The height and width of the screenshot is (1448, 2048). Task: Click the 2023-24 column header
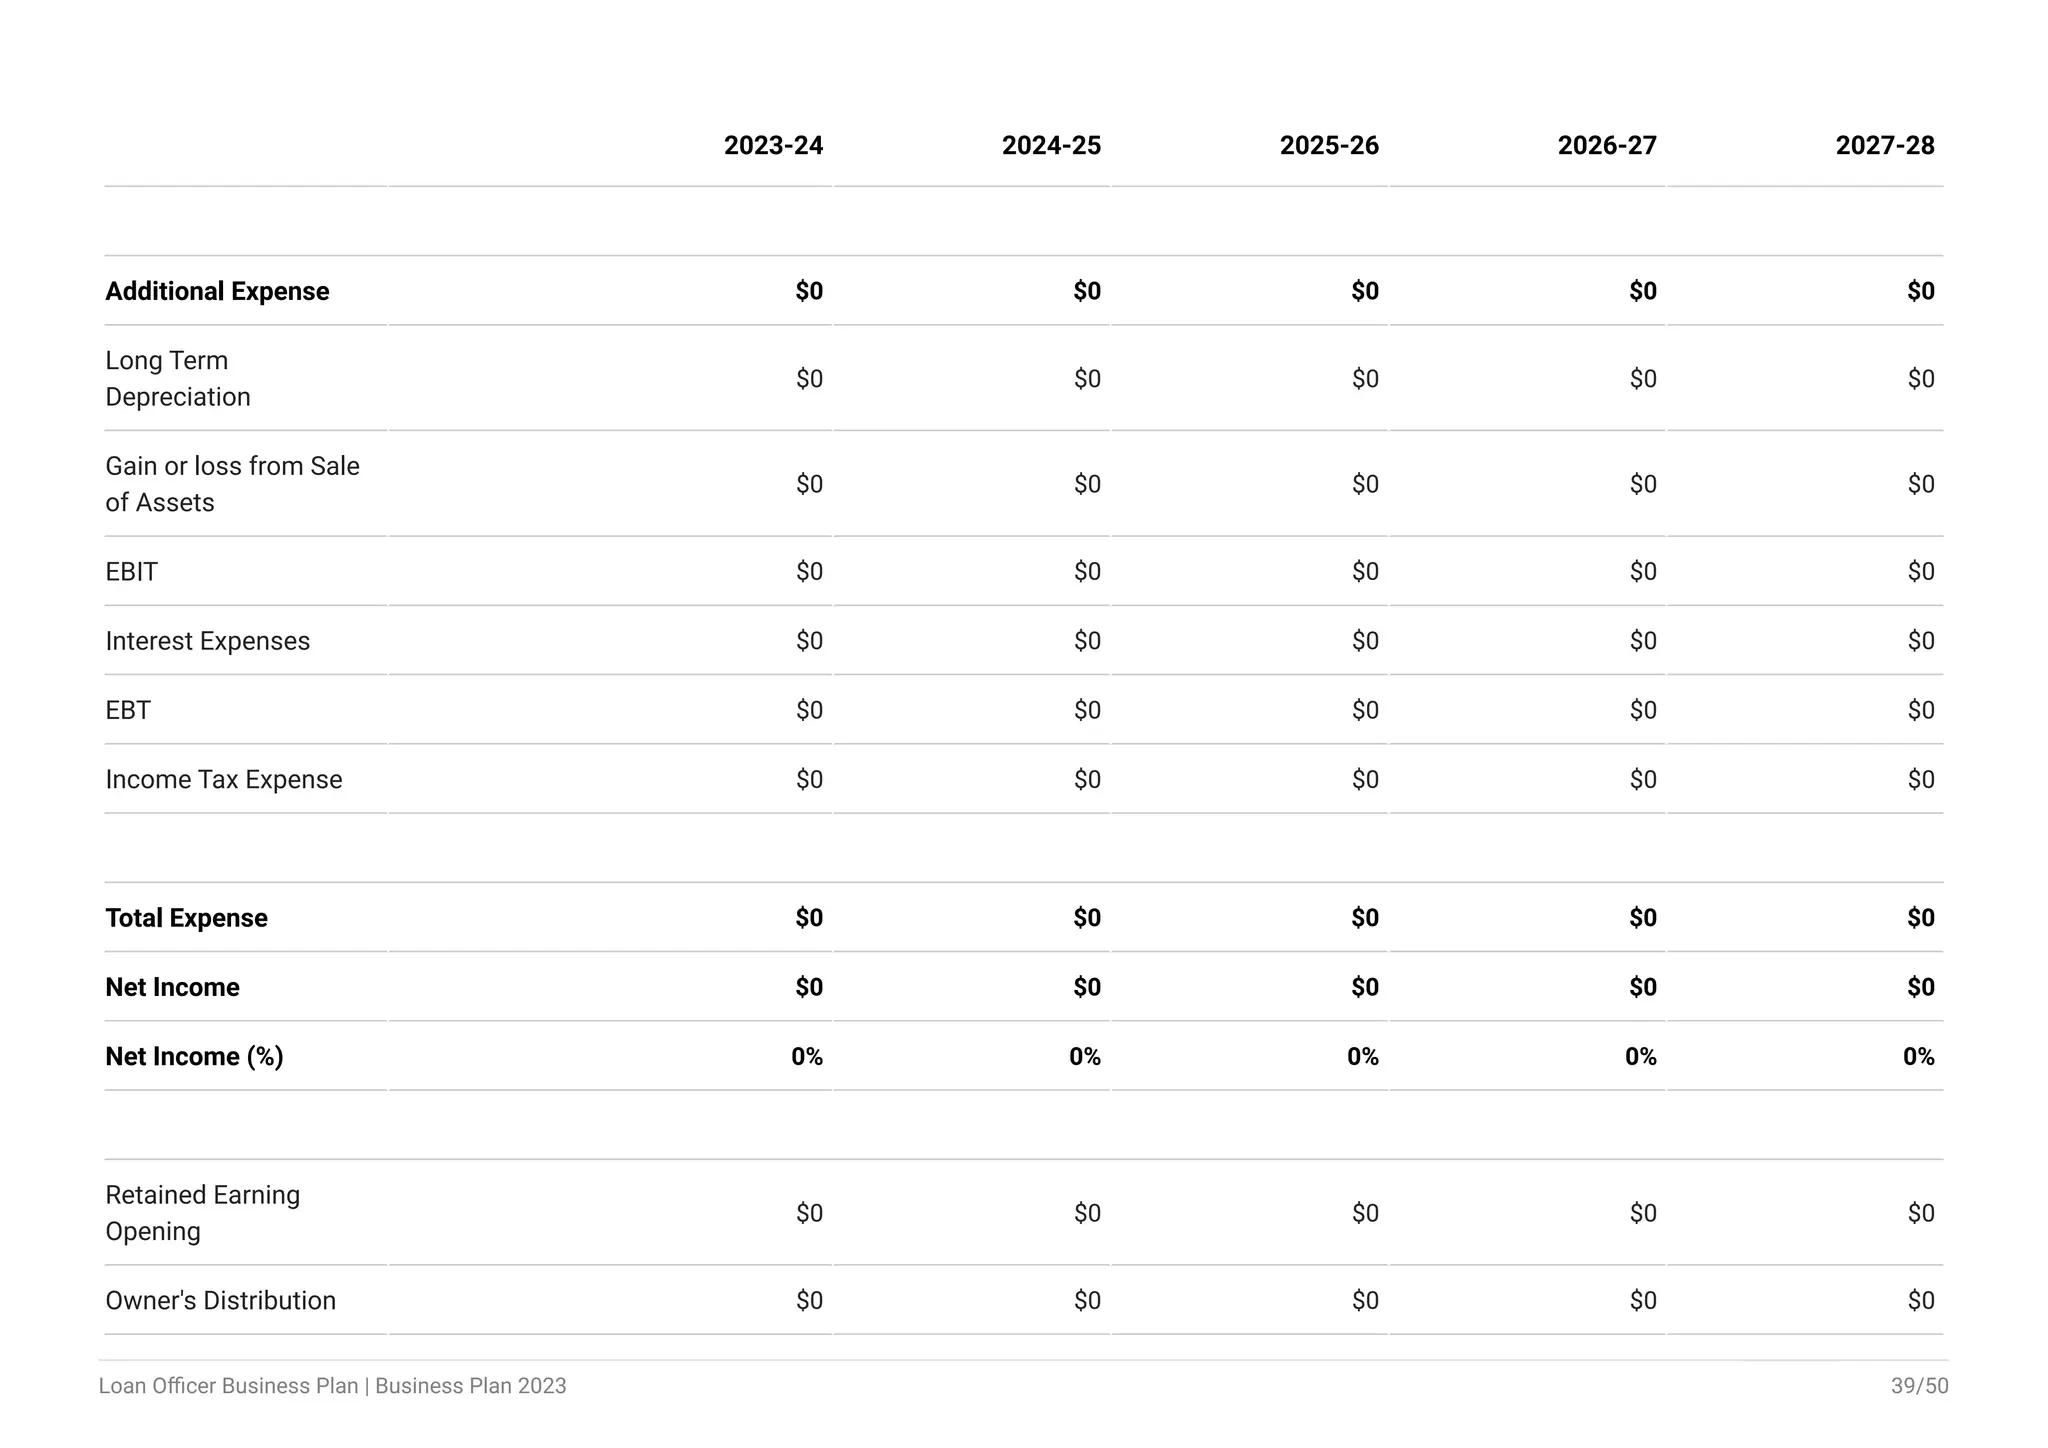pyautogui.click(x=773, y=146)
